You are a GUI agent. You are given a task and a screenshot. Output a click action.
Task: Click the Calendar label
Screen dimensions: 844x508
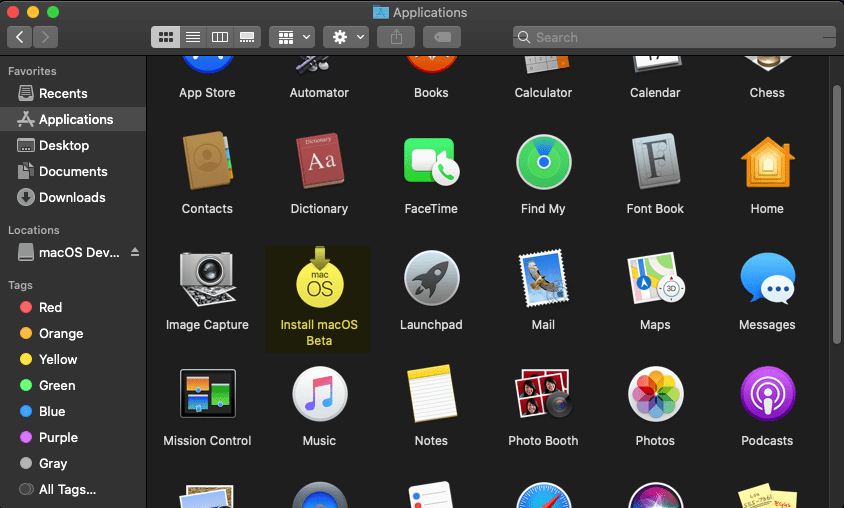pos(655,93)
